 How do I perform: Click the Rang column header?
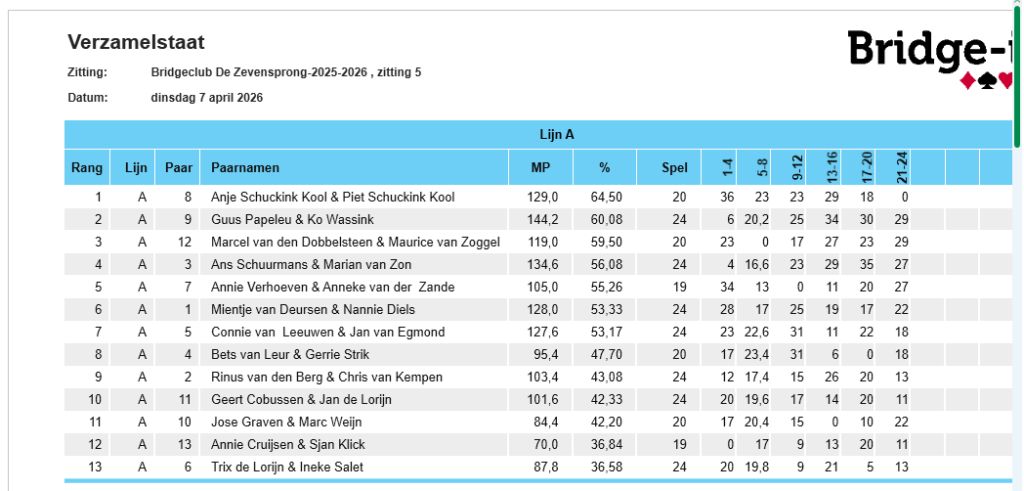pos(87,168)
